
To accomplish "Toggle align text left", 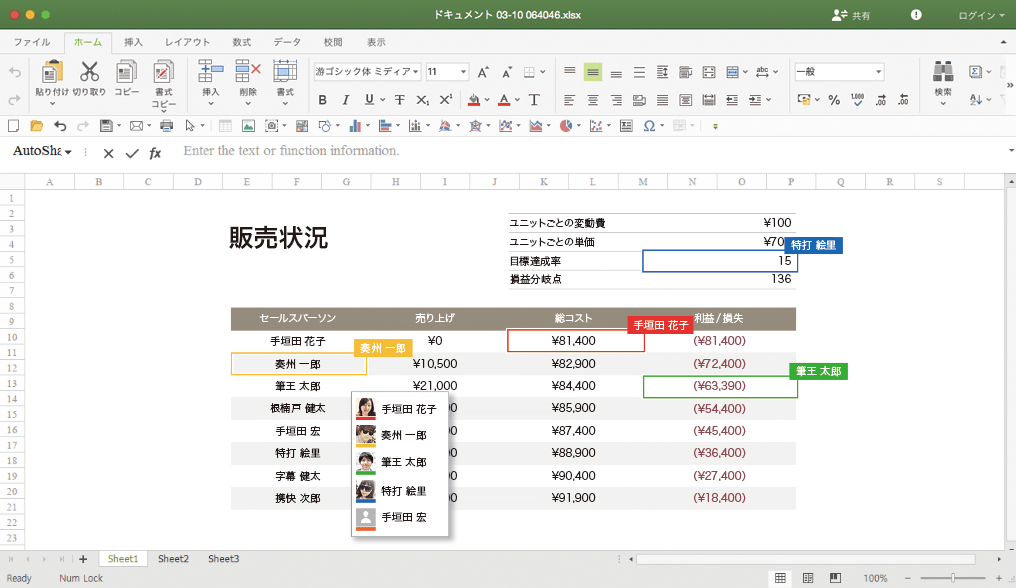I will [570, 100].
